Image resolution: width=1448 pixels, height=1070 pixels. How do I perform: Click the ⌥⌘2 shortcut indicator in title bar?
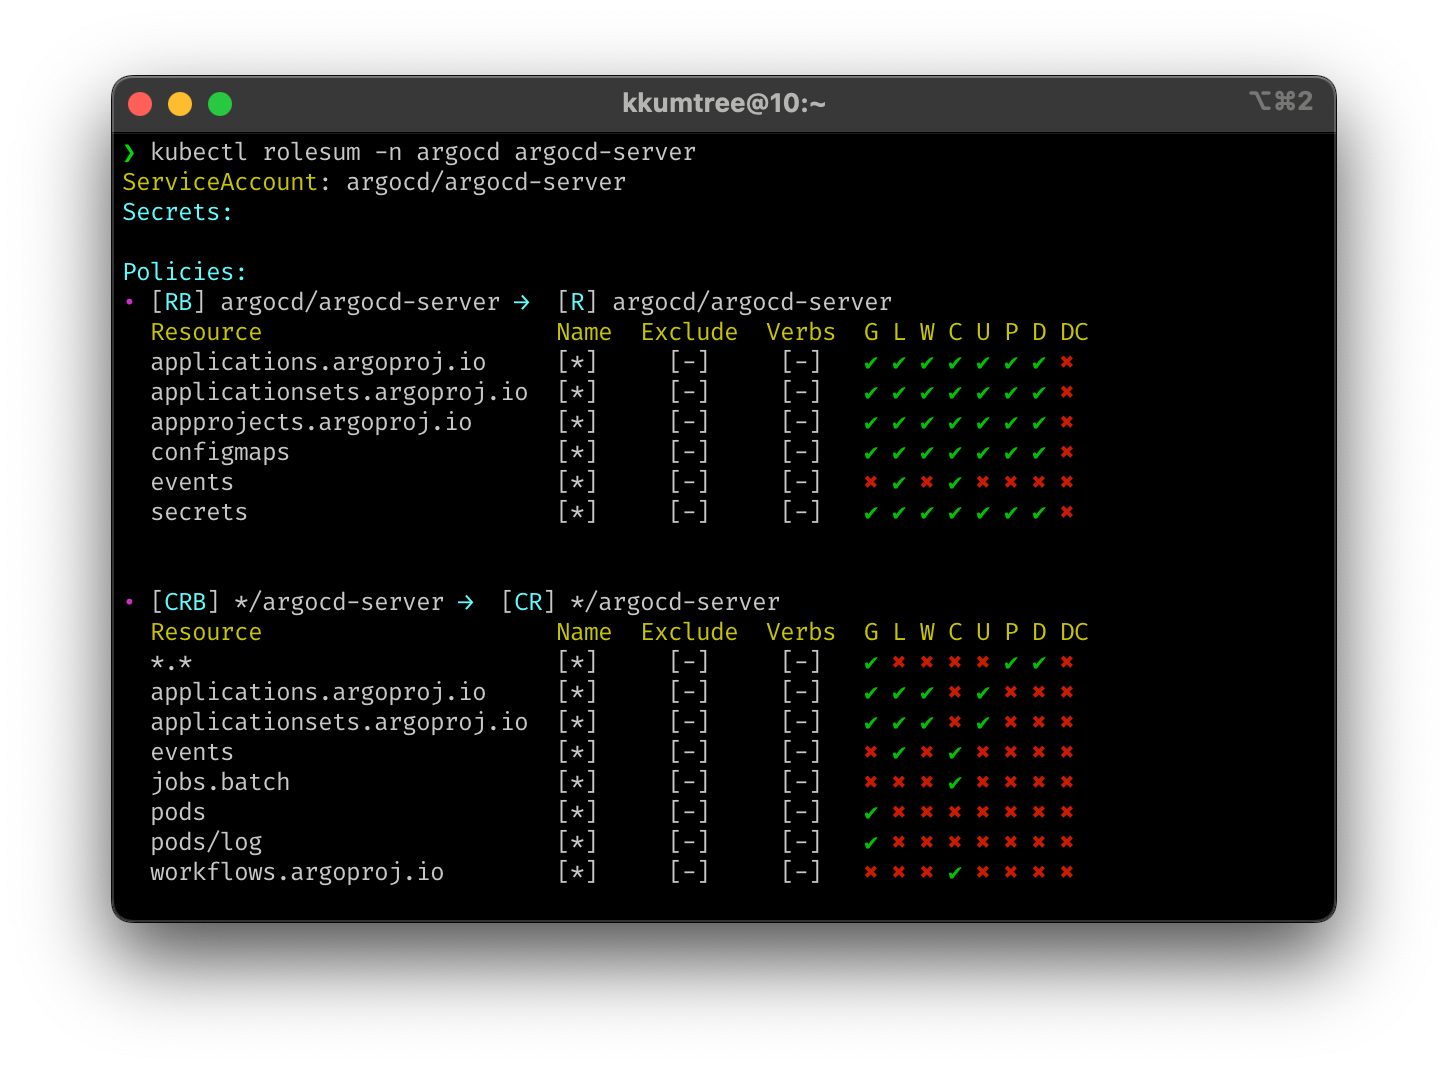click(1281, 101)
